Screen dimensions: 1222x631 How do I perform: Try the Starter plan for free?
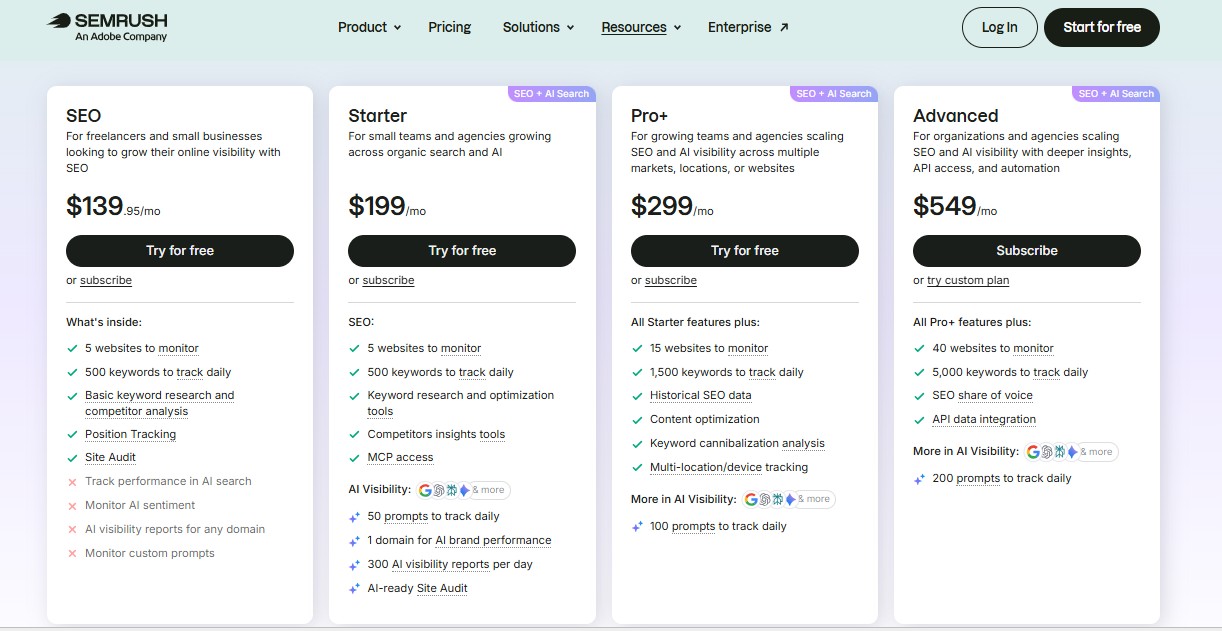462,250
